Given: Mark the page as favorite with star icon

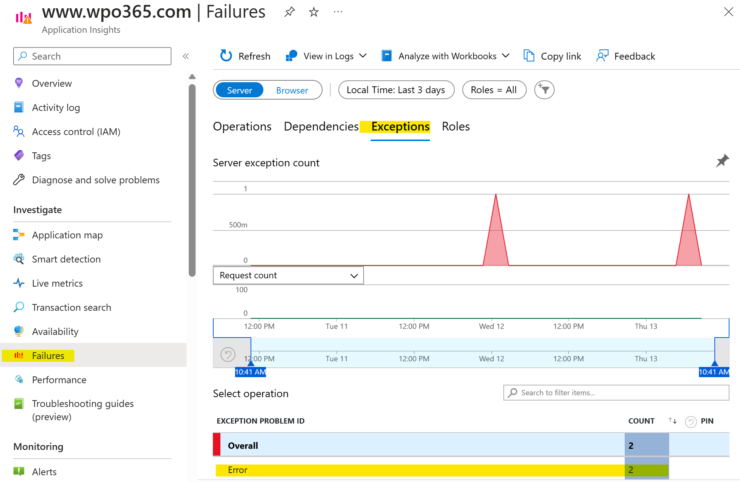Looking at the screenshot, I should tap(314, 12).
